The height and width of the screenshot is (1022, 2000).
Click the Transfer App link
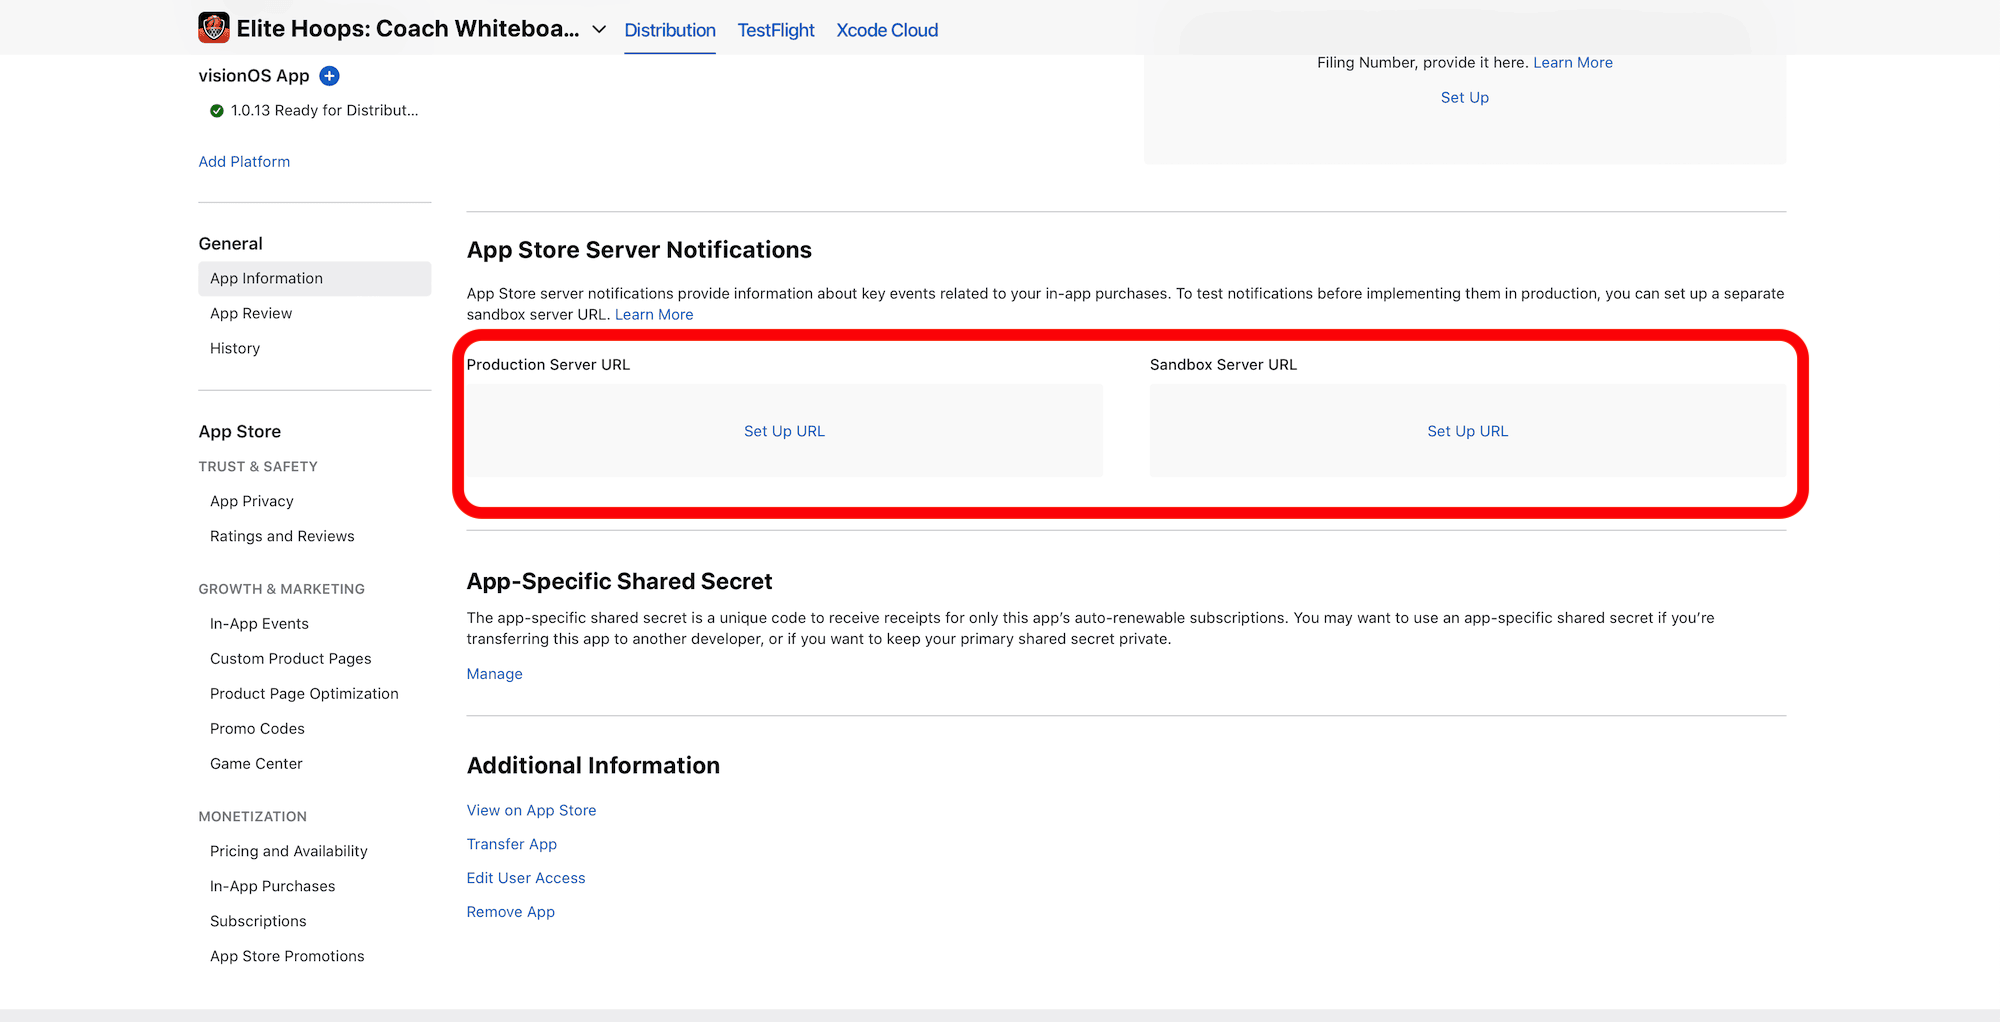pyautogui.click(x=511, y=845)
